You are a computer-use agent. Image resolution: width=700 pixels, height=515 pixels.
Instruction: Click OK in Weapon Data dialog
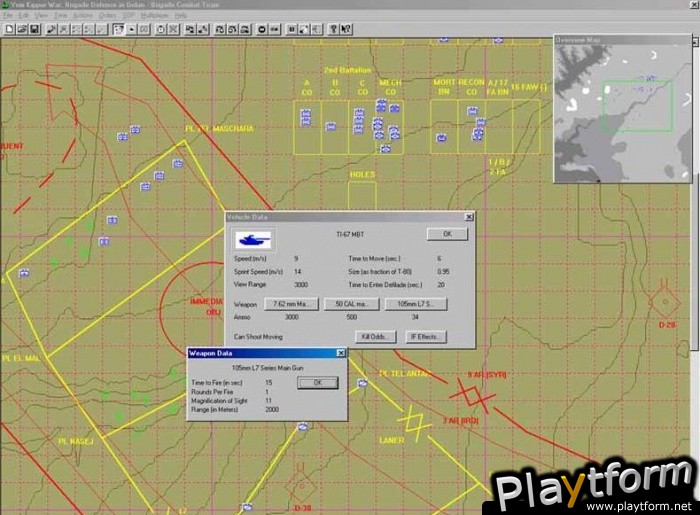pyautogui.click(x=317, y=382)
